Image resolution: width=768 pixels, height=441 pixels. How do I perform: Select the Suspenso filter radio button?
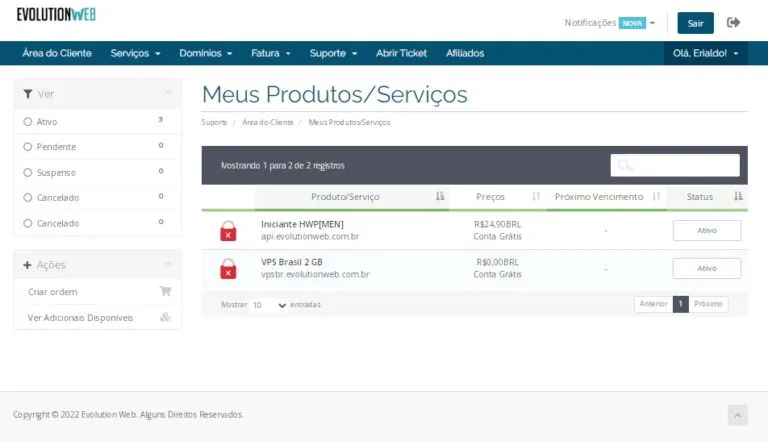pos(27,172)
